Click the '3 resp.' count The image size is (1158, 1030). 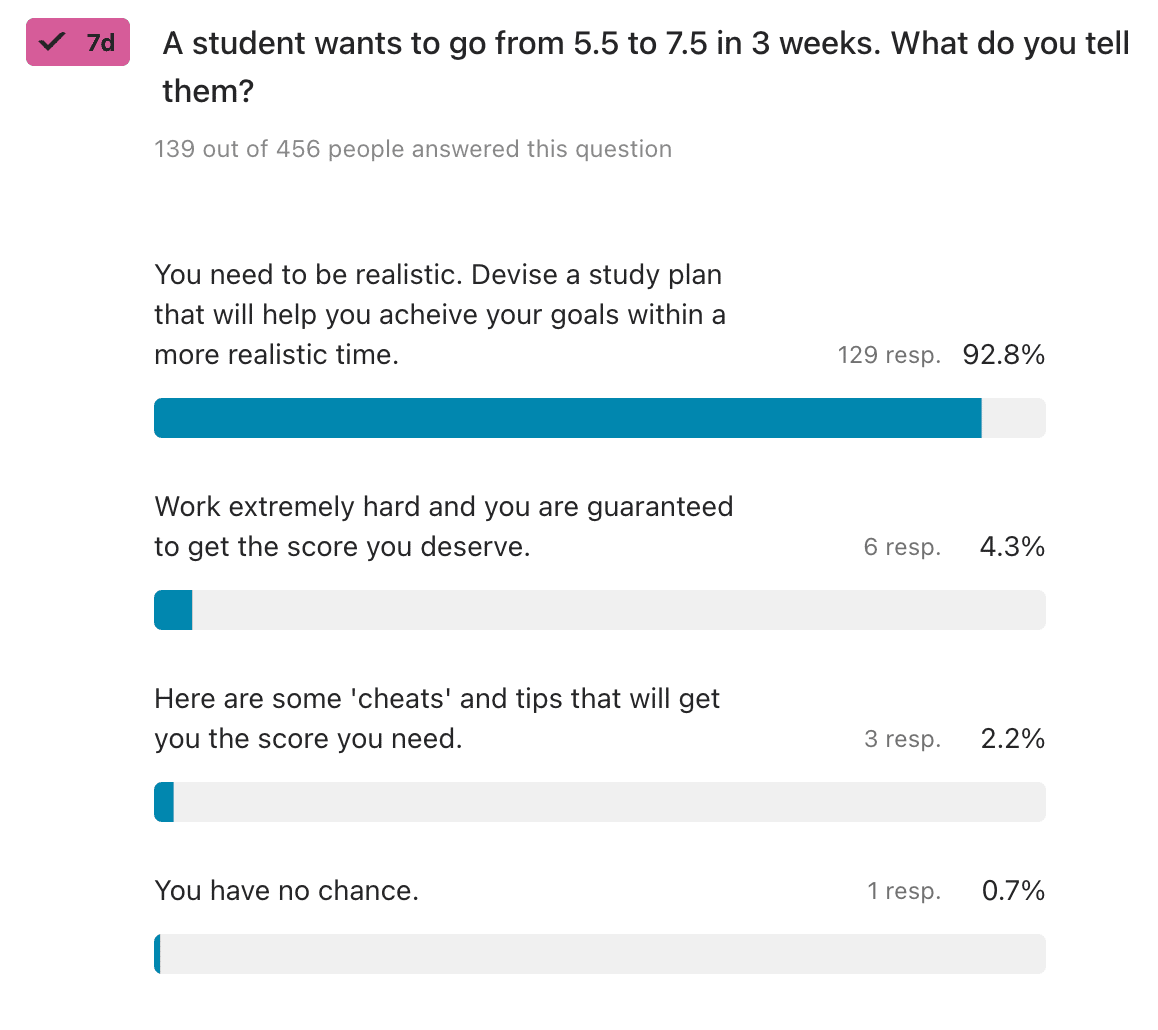pos(902,739)
